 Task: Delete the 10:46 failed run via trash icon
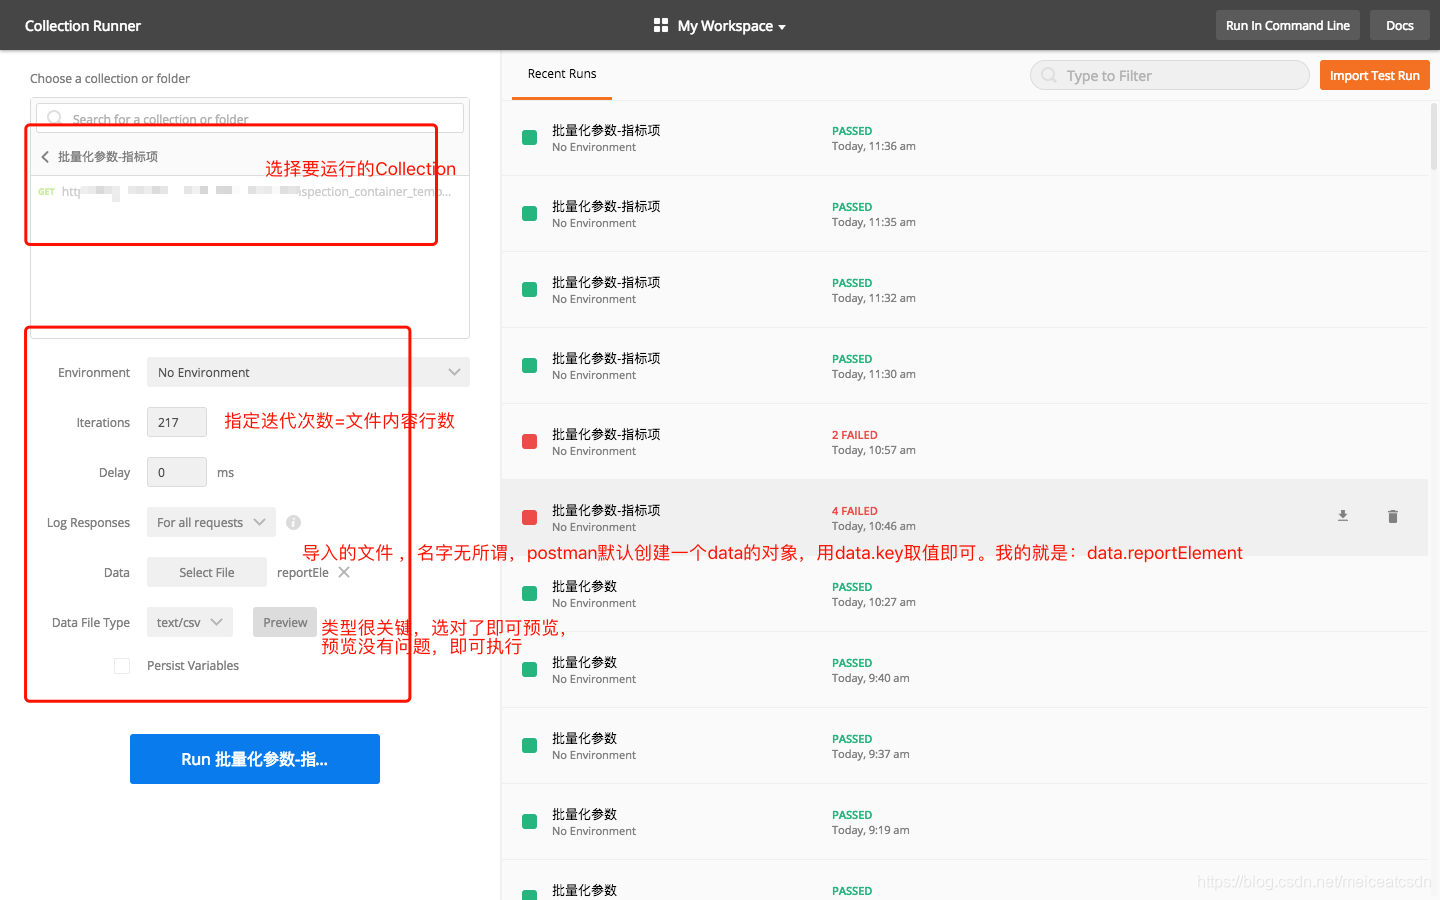(x=1393, y=516)
